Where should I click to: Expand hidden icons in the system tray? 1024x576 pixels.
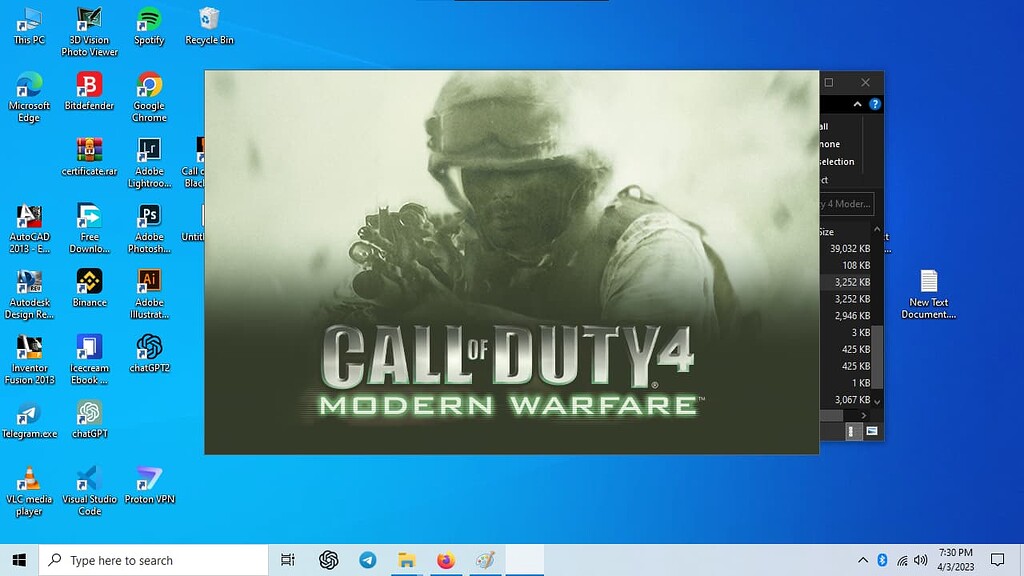click(x=863, y=560)
